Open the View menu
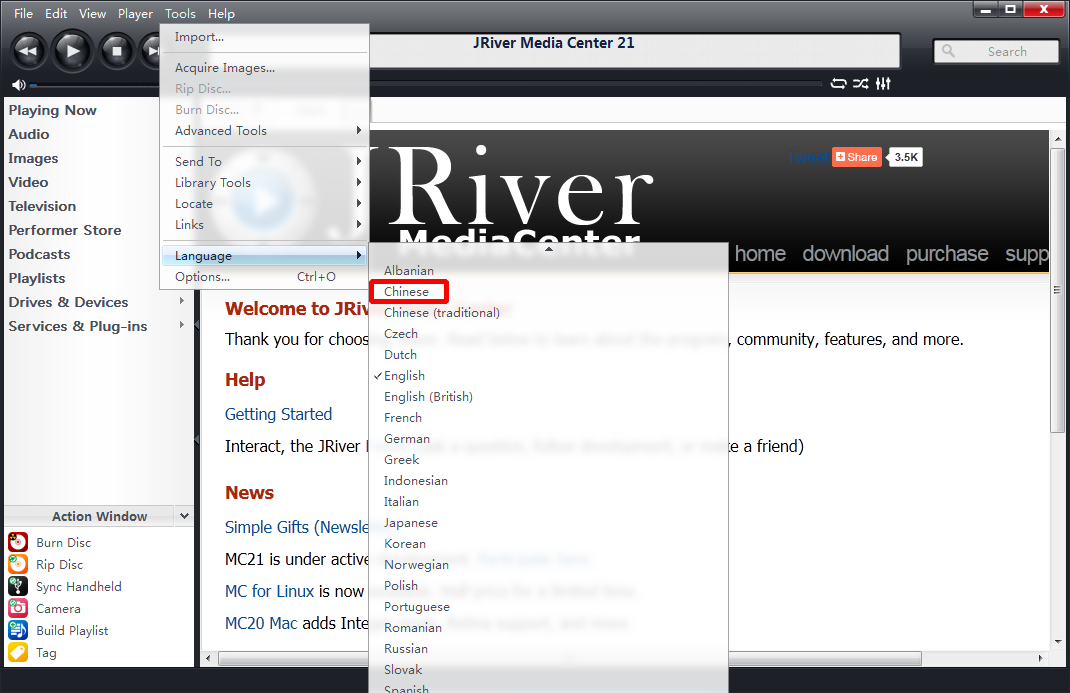The image size is (1070, 693). pos(92,14)
